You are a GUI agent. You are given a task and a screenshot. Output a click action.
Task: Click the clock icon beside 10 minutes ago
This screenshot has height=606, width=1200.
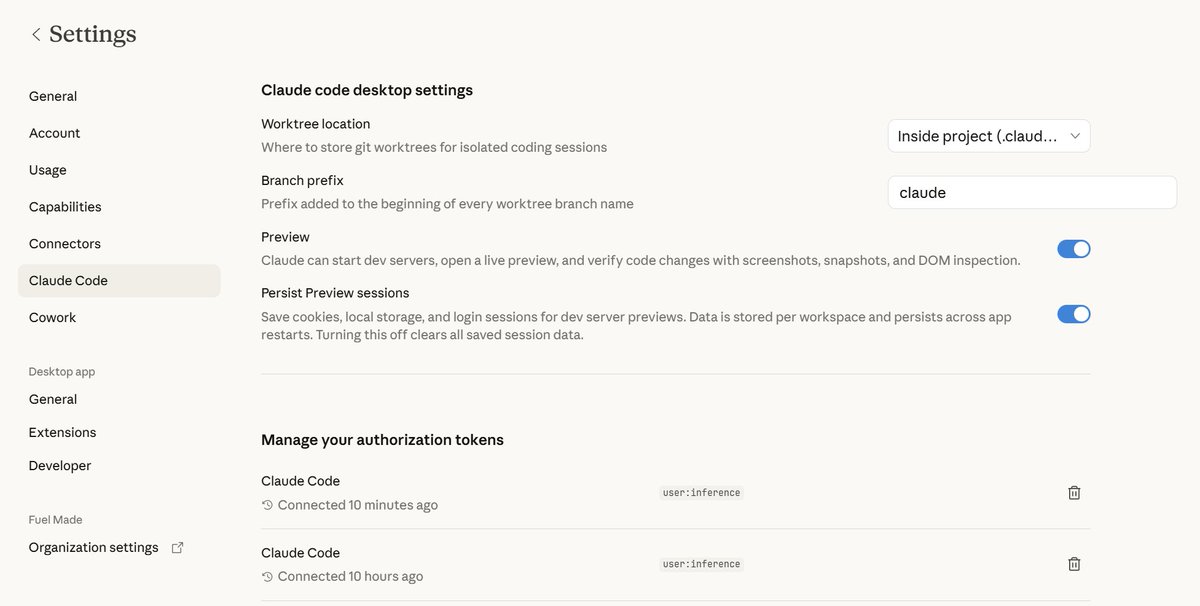[x=267, y=505]
